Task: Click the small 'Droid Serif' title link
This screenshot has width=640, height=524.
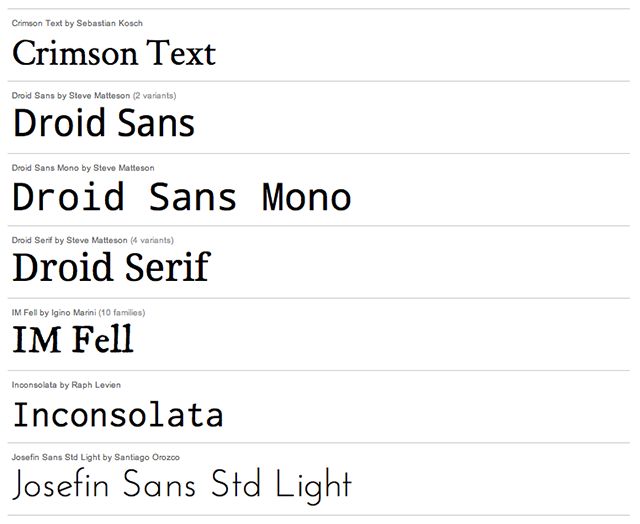Action: pos(32,240)
